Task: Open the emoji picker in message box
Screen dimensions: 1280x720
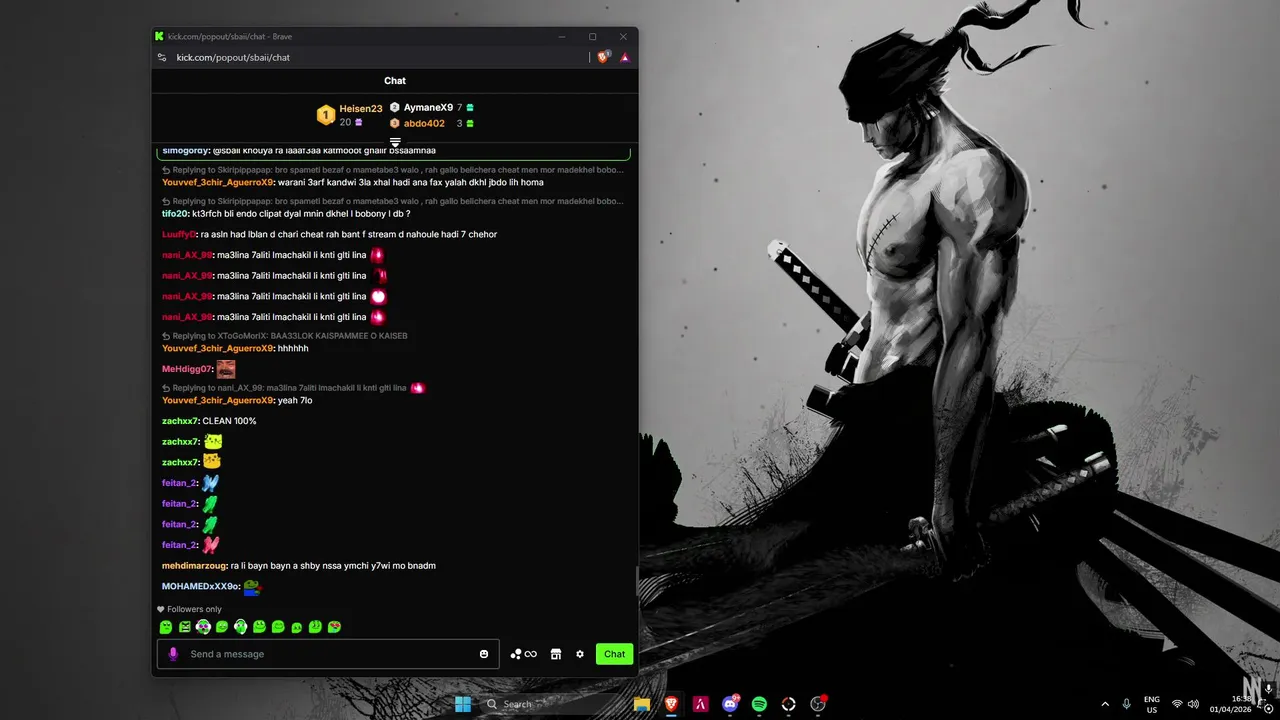Action: (484, 654)
